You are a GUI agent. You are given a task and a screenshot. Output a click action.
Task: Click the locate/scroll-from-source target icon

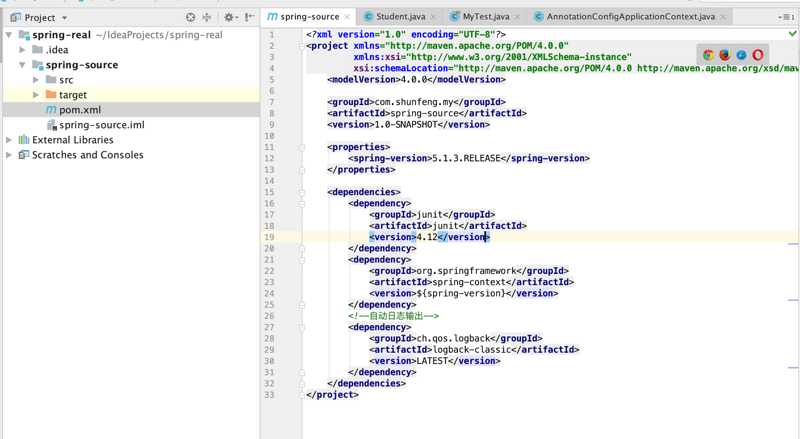pyautogui.click(x=191, y=17)
